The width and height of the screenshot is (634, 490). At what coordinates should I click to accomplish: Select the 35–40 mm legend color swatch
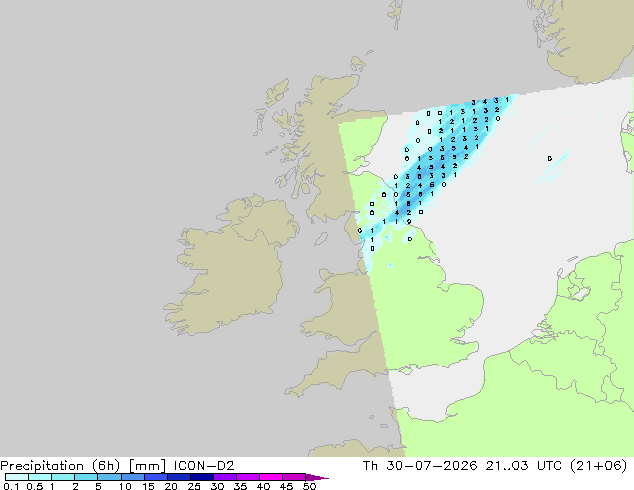[x=247, y=477]
